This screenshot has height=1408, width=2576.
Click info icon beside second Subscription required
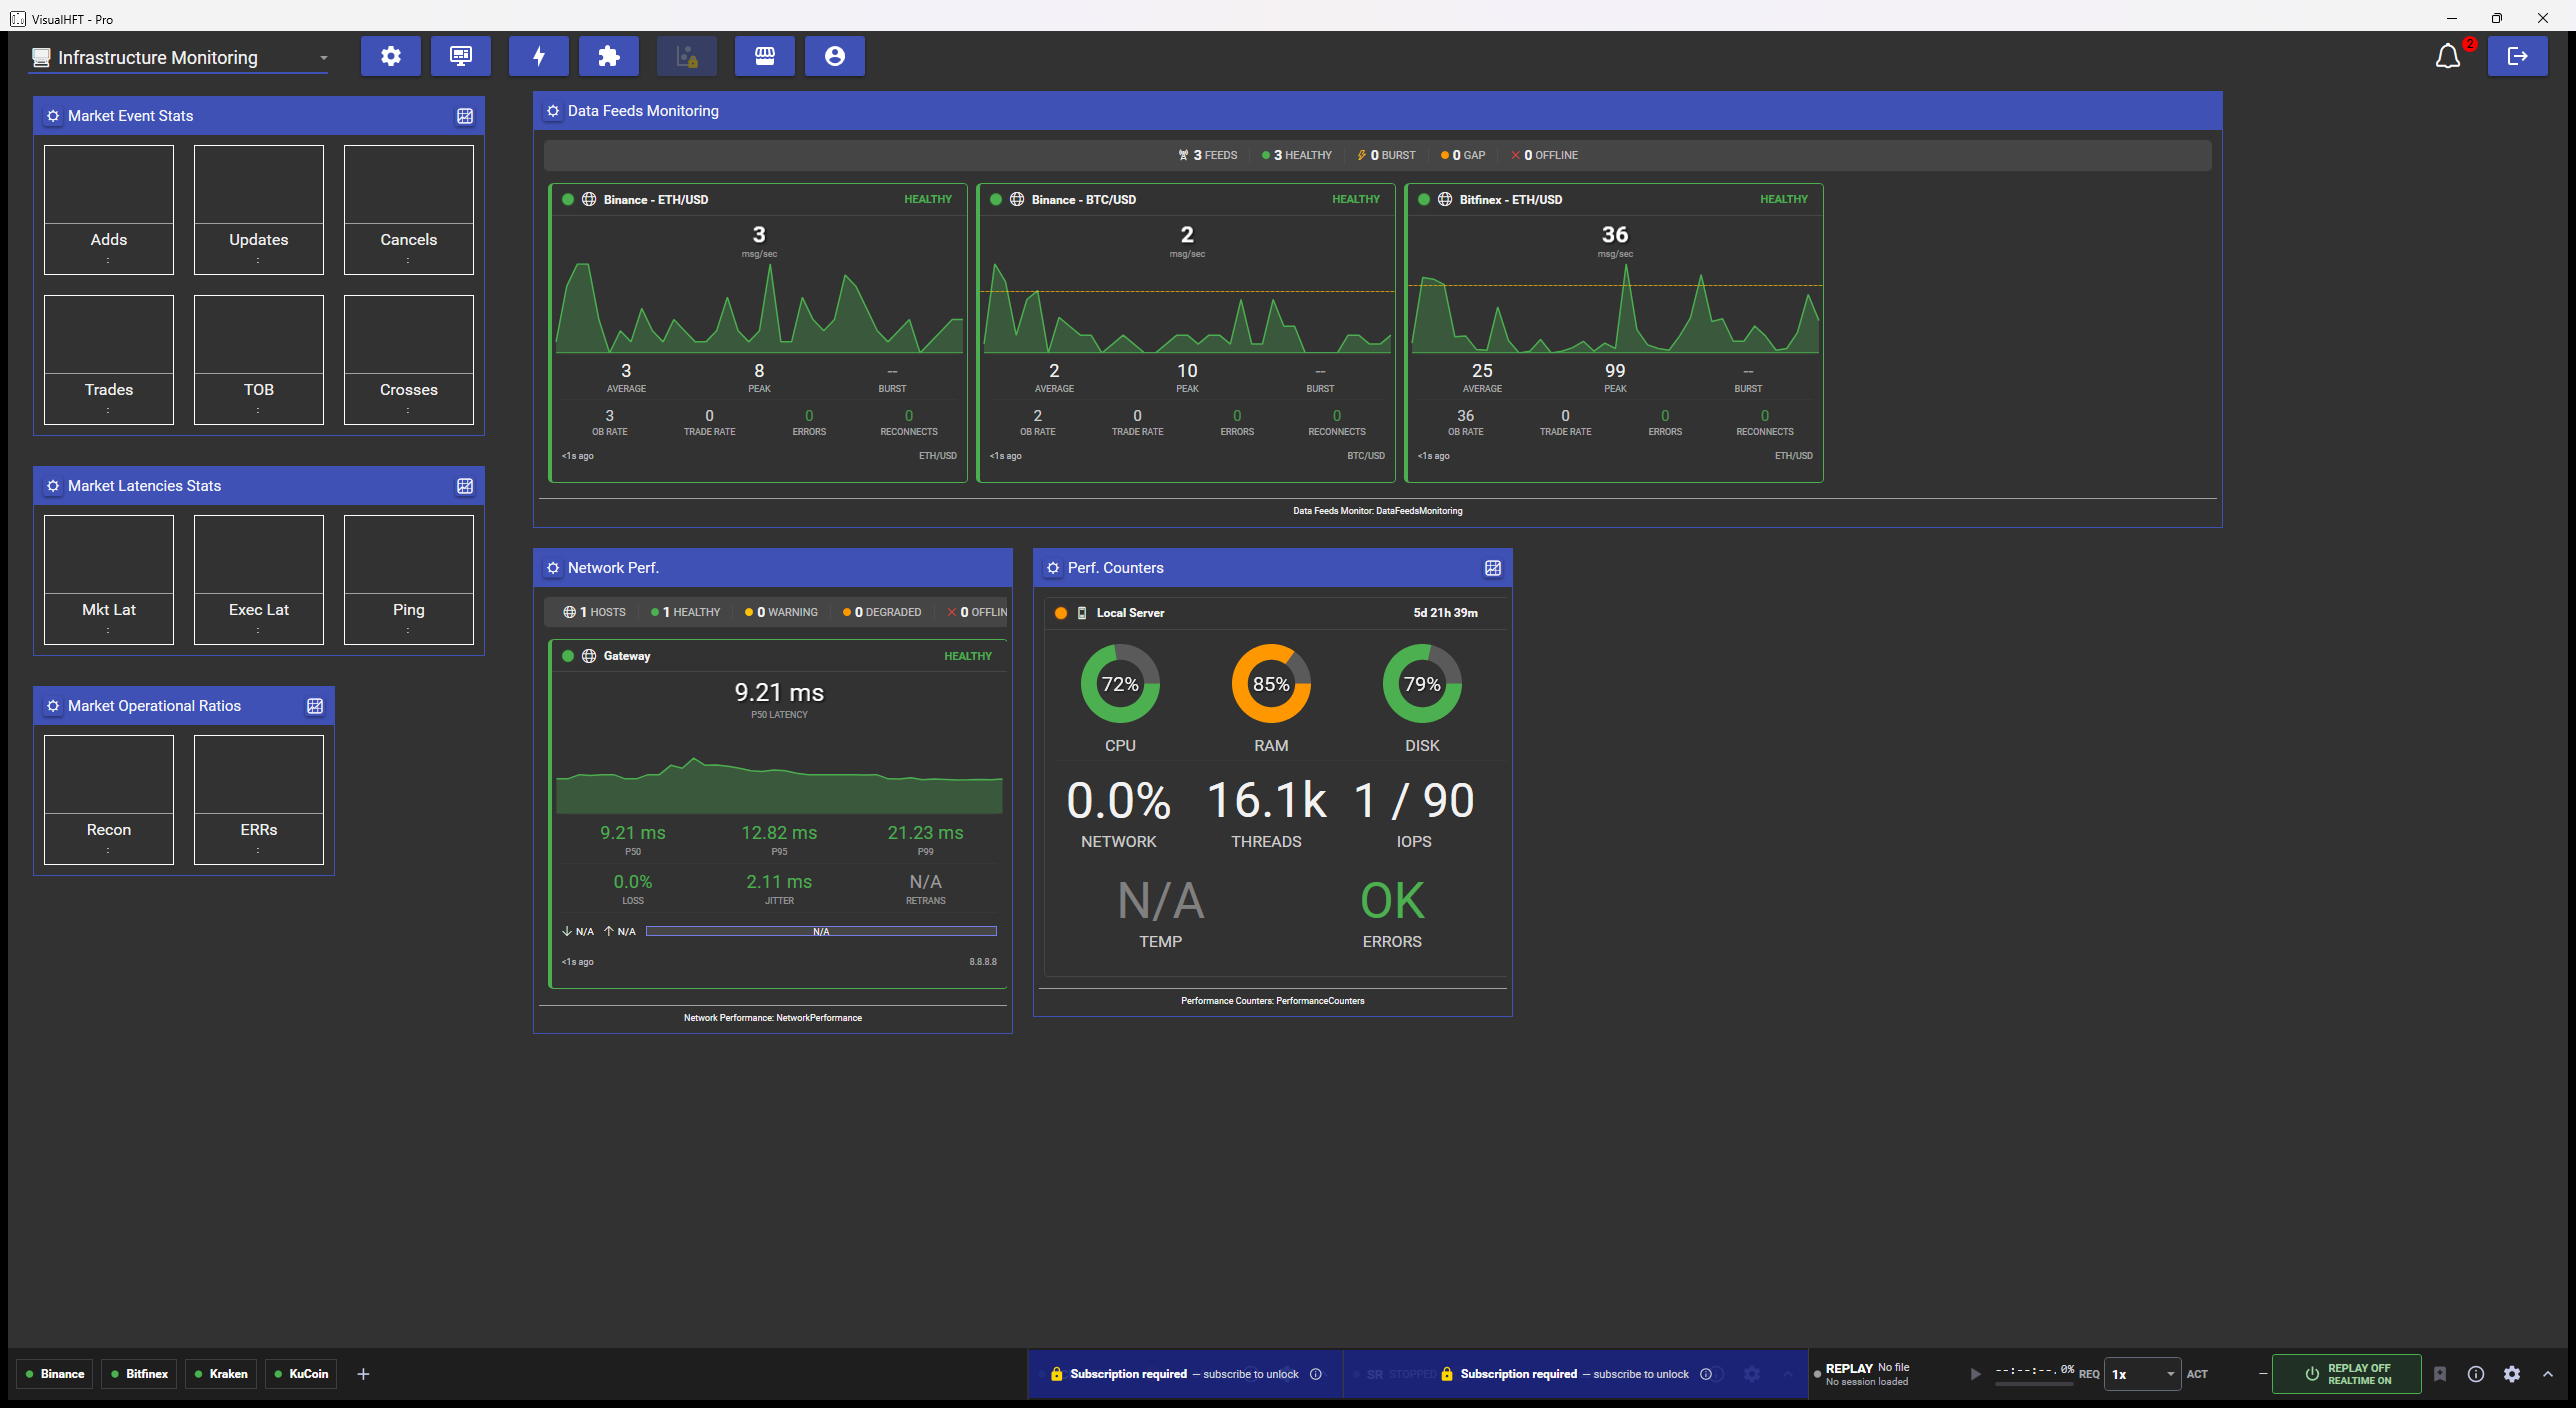1706,1374
